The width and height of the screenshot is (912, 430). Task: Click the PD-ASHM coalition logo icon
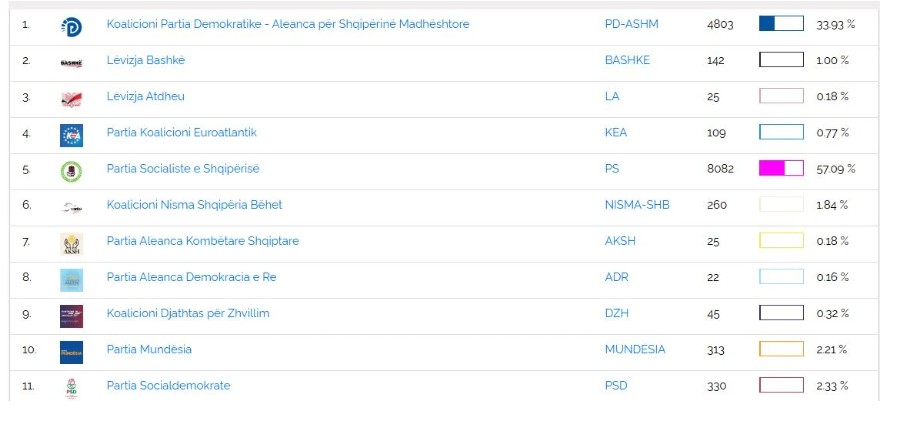pos(71,25)
